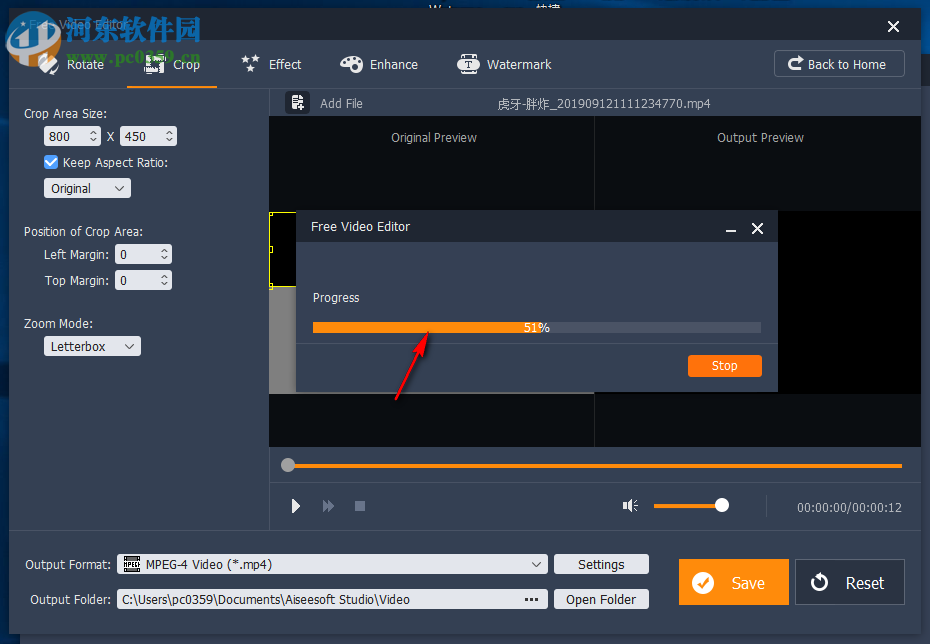
Task: Click the Add File icon
Action: point(297,102)
